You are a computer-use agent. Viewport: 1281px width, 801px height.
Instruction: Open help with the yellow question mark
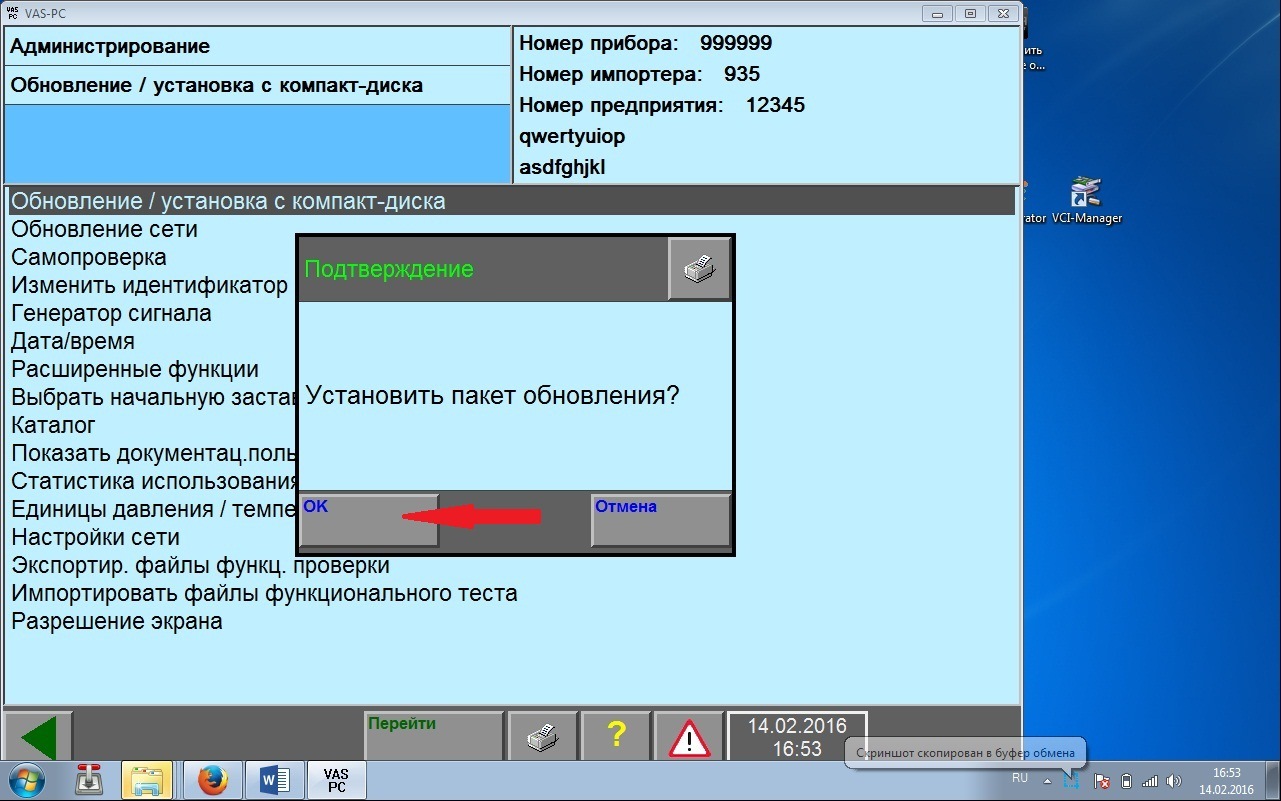point(616,739)
